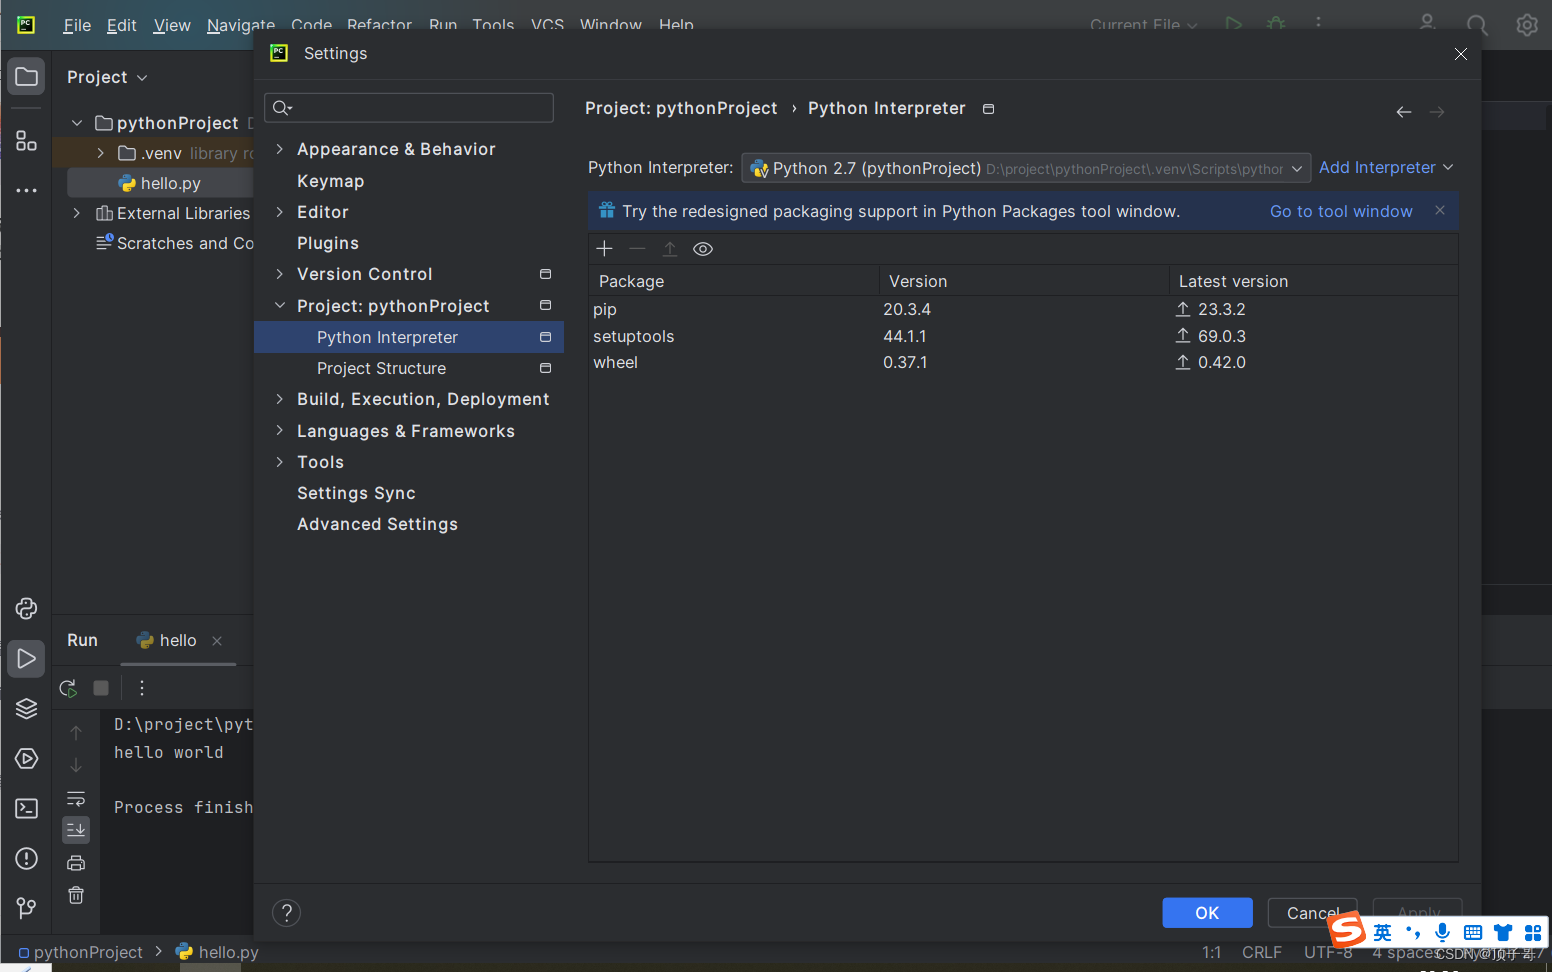Run the current file
The width and height of the screenshot is (1552, 972).
click(x=1234, y=24)
